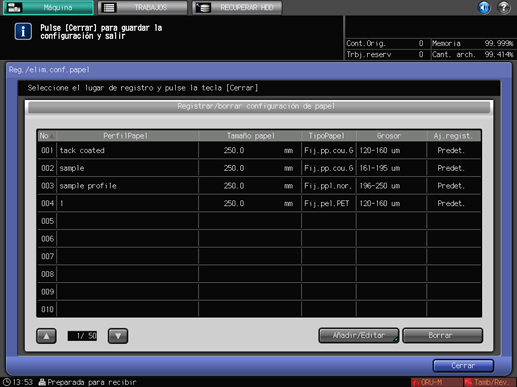Click the ORU-M status indicator
The height and width of the screenshot is (387, 517).
coord(436,382)
